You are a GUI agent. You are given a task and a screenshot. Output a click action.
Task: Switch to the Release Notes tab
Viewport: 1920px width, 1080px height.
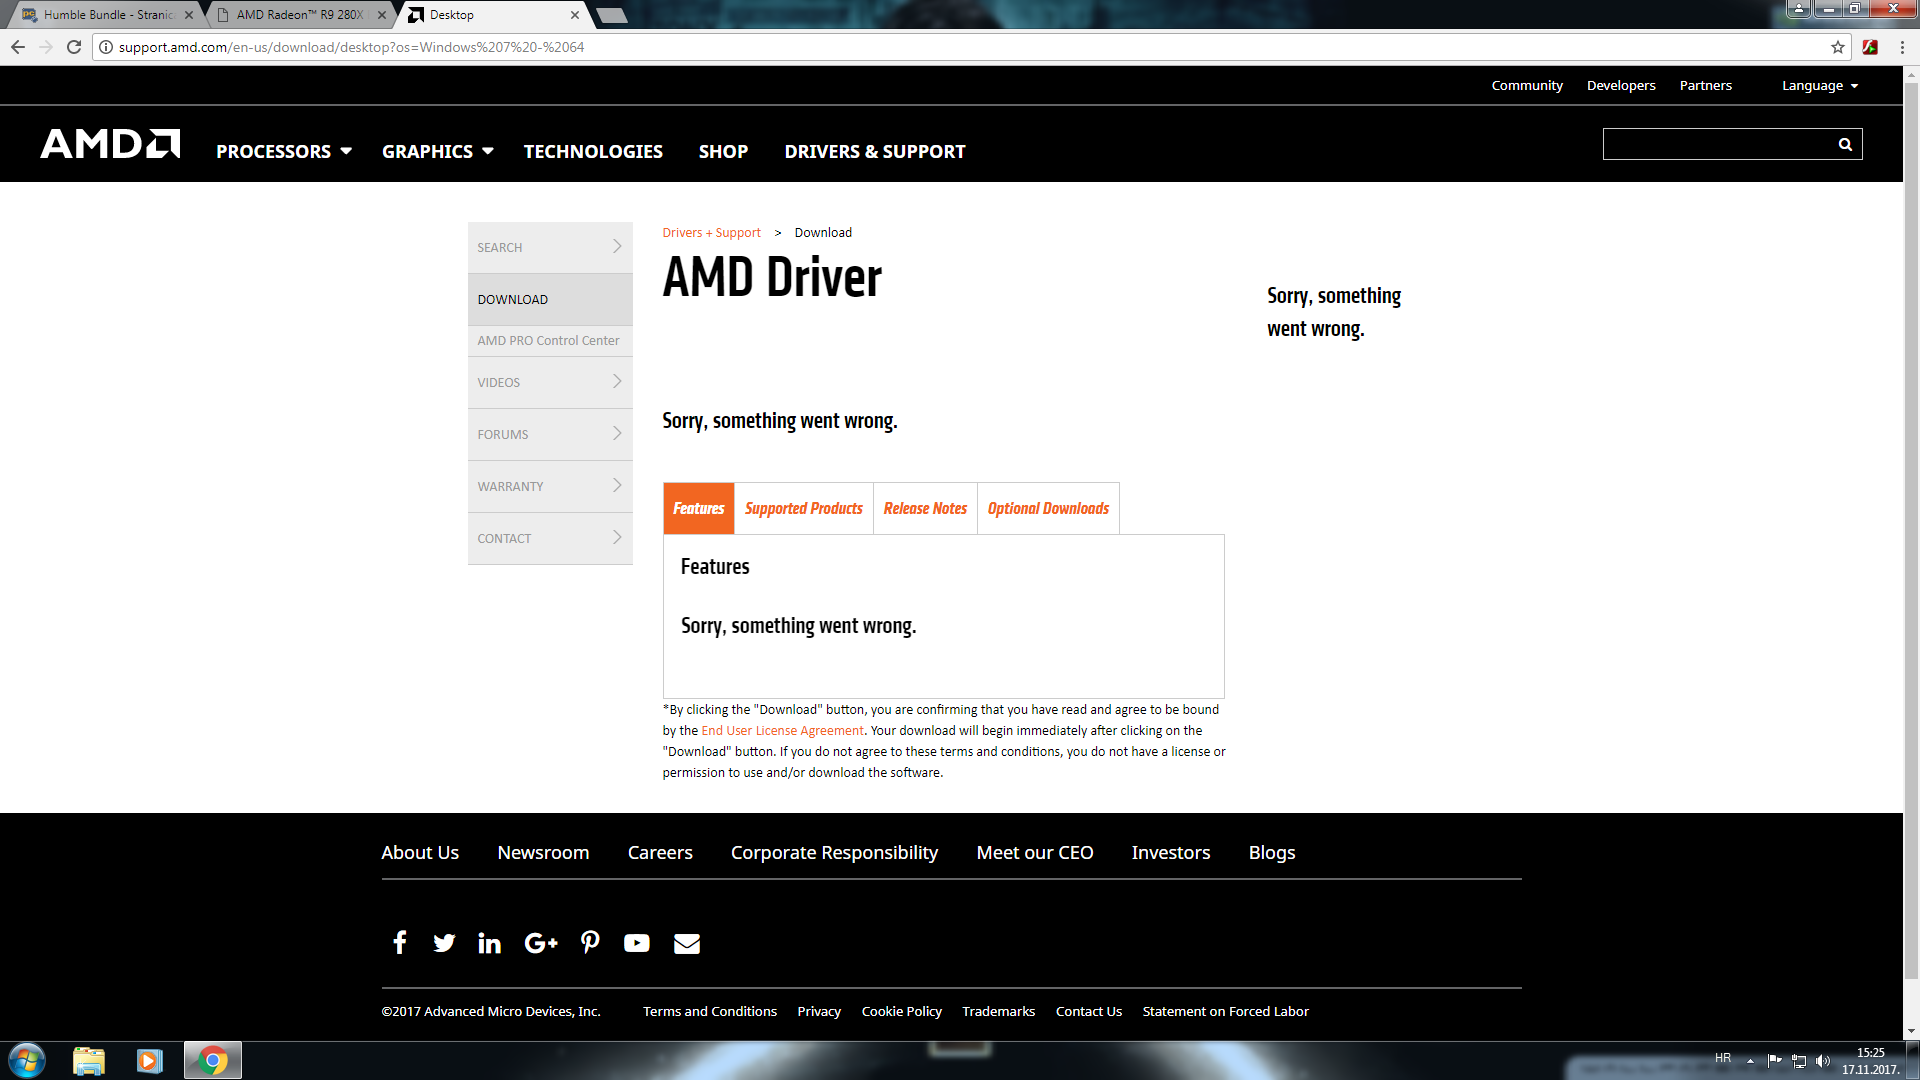click(925, 508)
